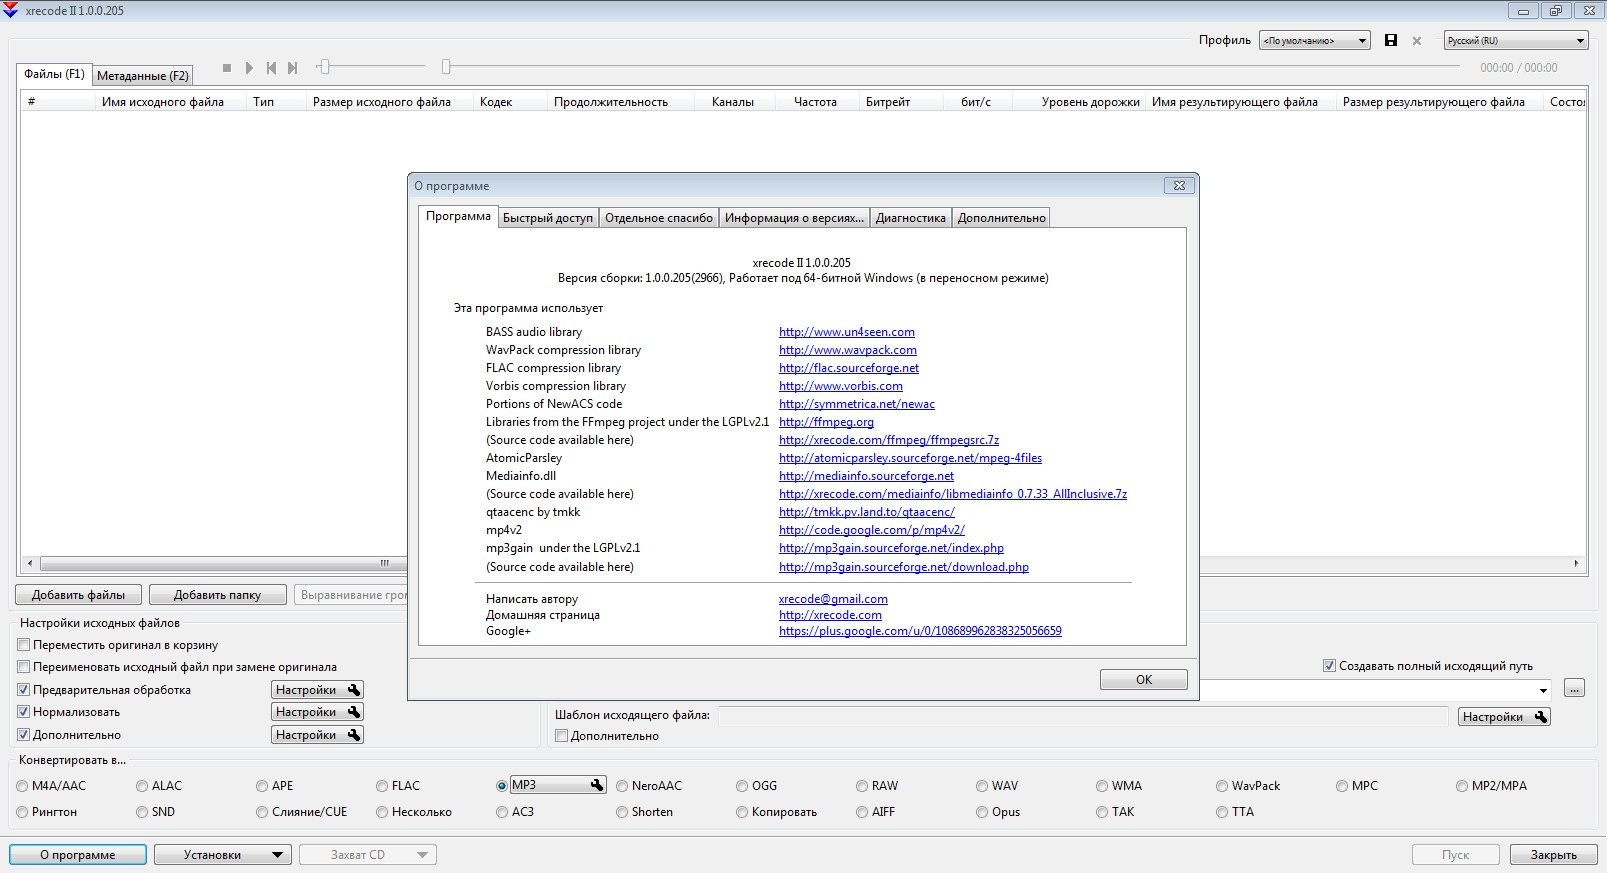Select the Рингтон radio button

22,812
